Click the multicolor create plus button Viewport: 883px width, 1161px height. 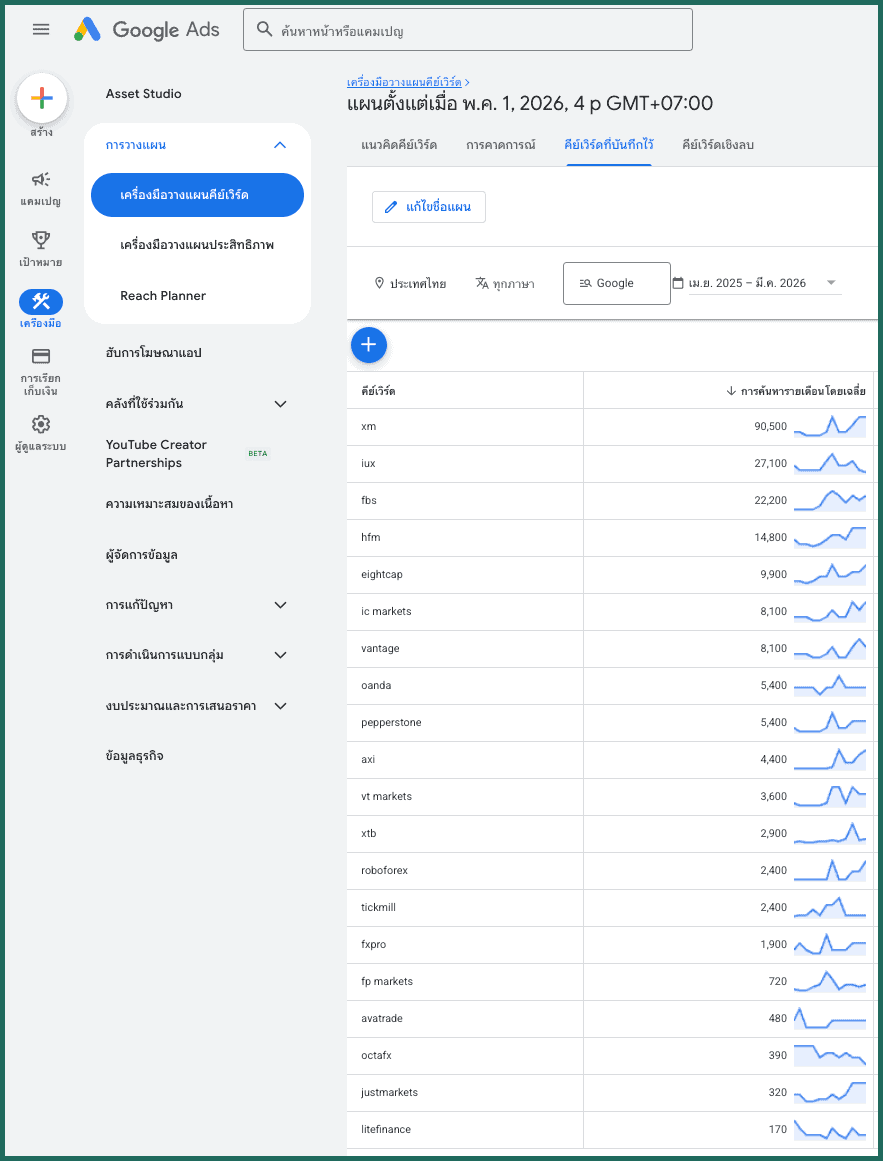[x=42, y=98]
